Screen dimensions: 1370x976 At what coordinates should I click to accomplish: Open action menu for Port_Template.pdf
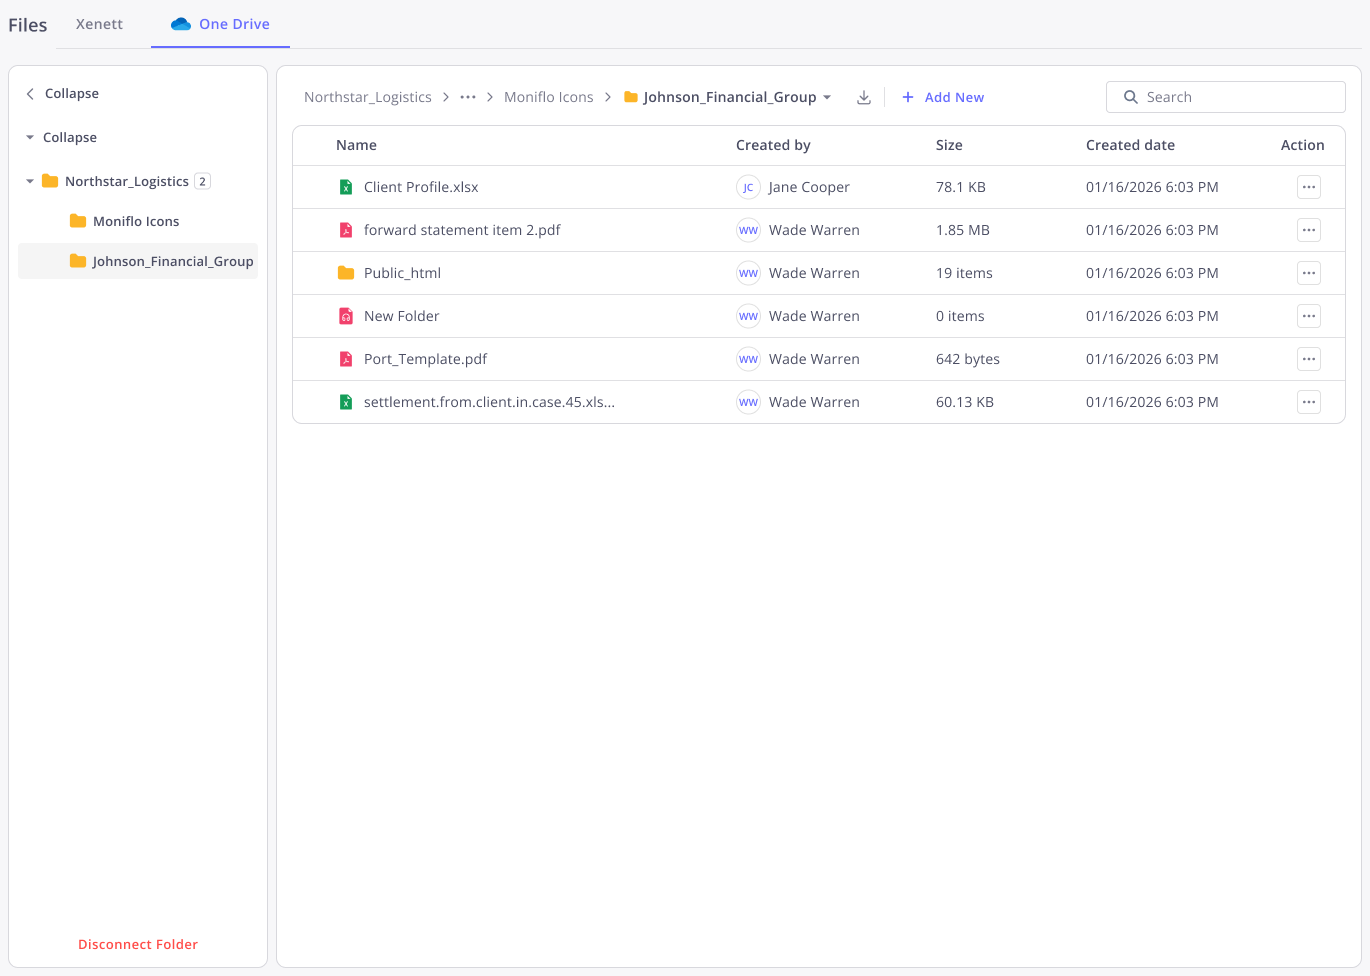tap(1309, 359)
